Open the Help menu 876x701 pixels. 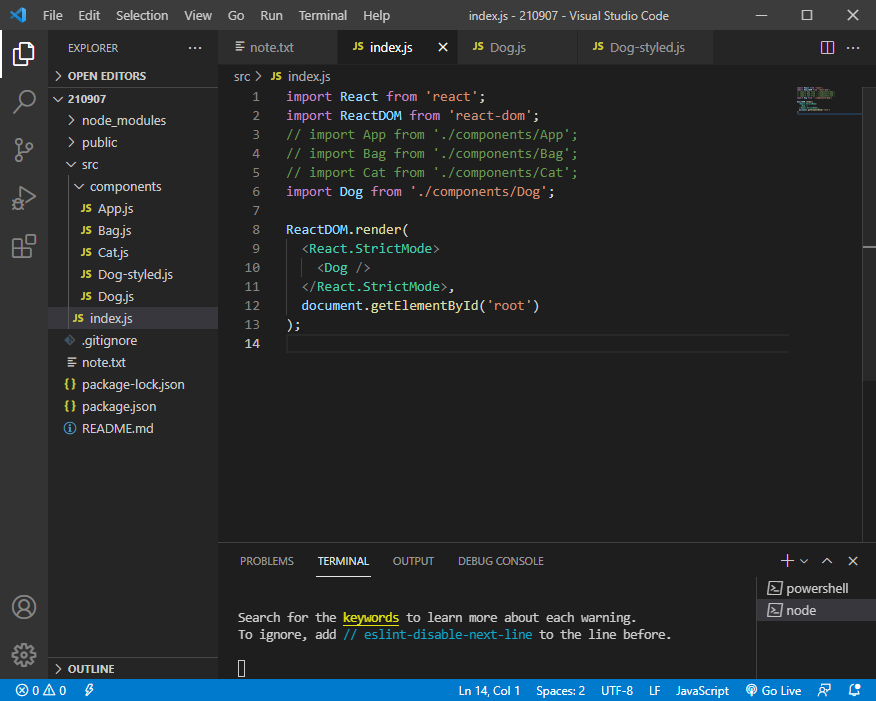click(376, 16)
